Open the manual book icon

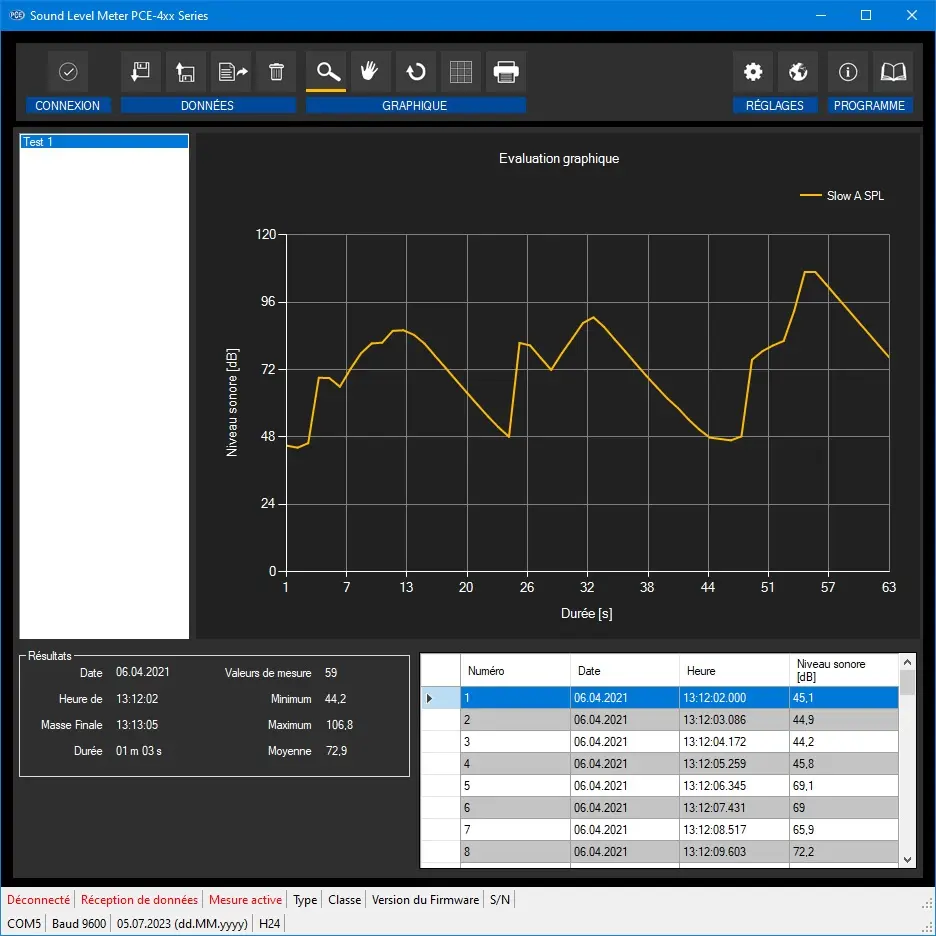pyautogui.click(x=892, y=72)
